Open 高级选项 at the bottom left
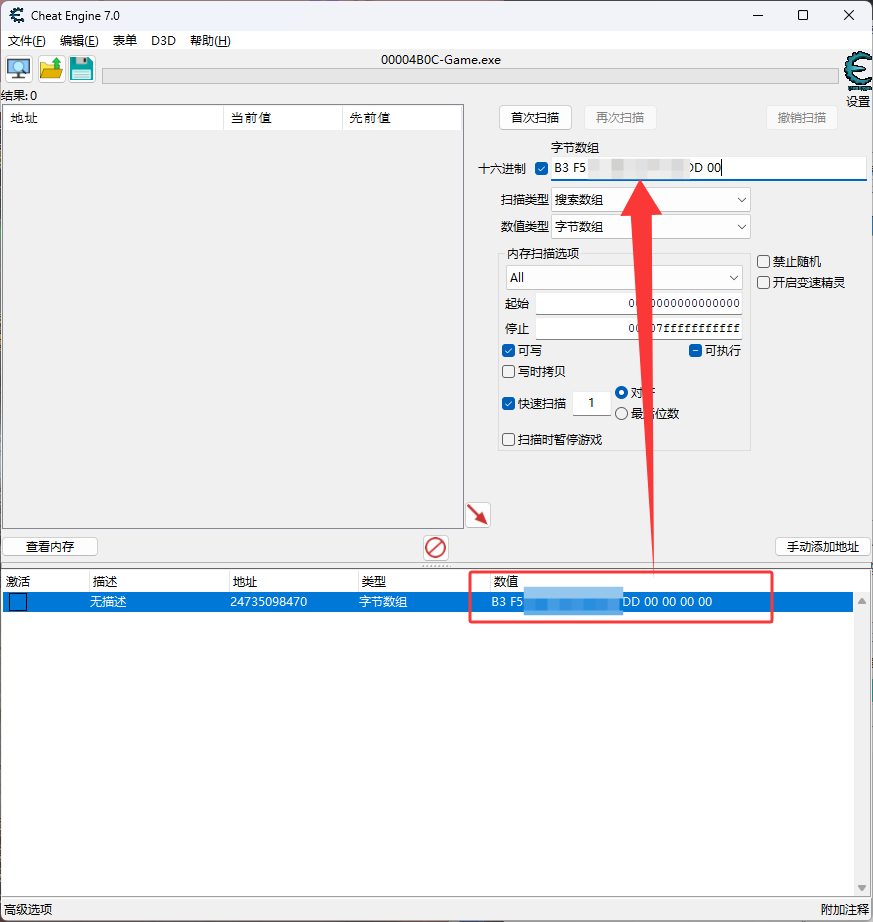Viewport: 873px width, 922px height. point(28,910)
